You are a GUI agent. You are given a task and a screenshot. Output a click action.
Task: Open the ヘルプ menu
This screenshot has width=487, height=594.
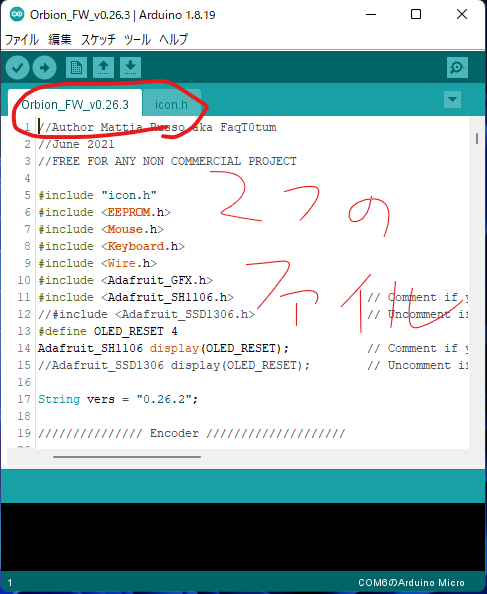(173, 39)
